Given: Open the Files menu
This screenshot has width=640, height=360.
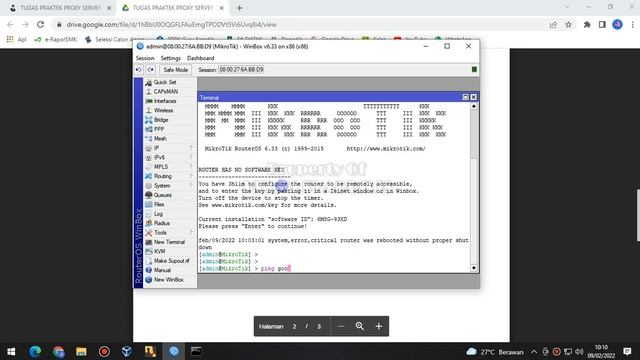Looking at the screenshot, I should [158, 204].
